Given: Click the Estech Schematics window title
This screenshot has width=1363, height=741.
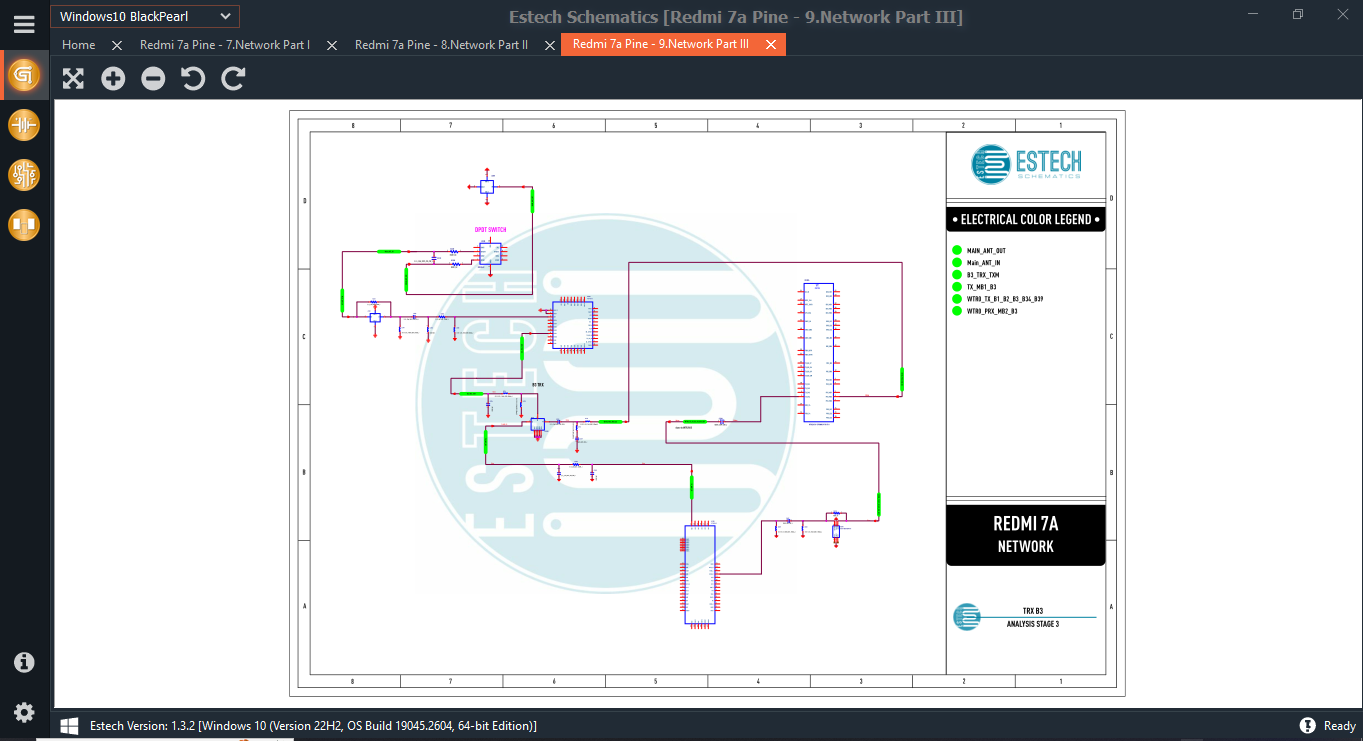Looking at the screenshot, I should click(736, 17).
